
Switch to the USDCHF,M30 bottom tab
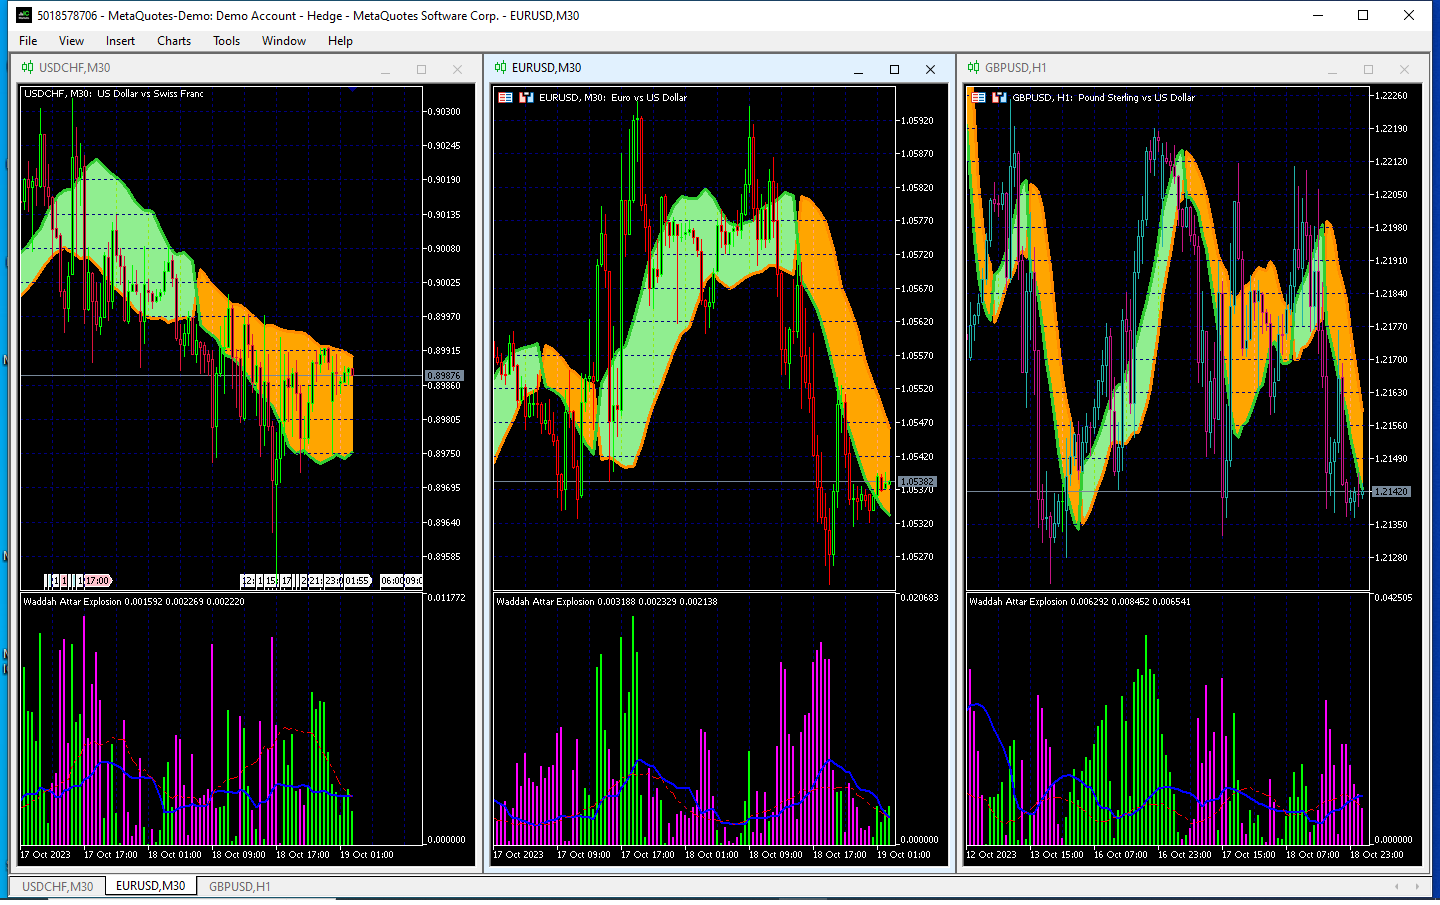click(x=58, y=886)
